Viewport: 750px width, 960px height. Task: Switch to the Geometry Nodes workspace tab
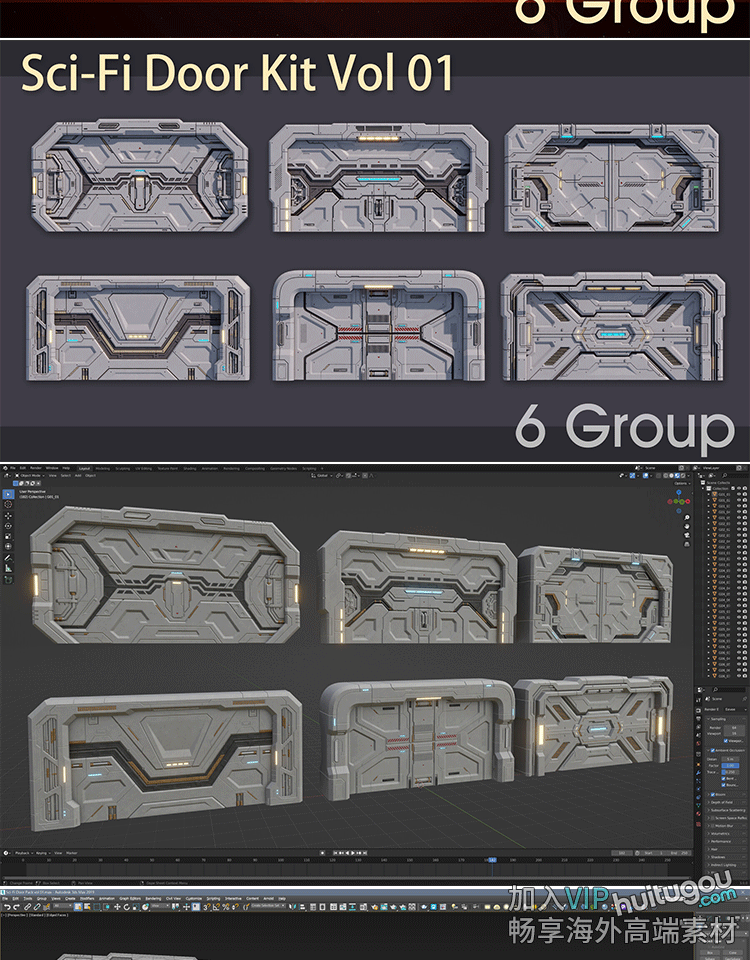pyautogui.click(x=283, y=468)
